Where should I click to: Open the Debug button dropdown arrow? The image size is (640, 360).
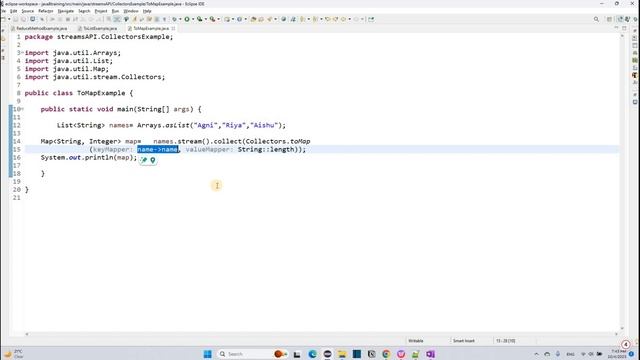[x=180, y=19]
